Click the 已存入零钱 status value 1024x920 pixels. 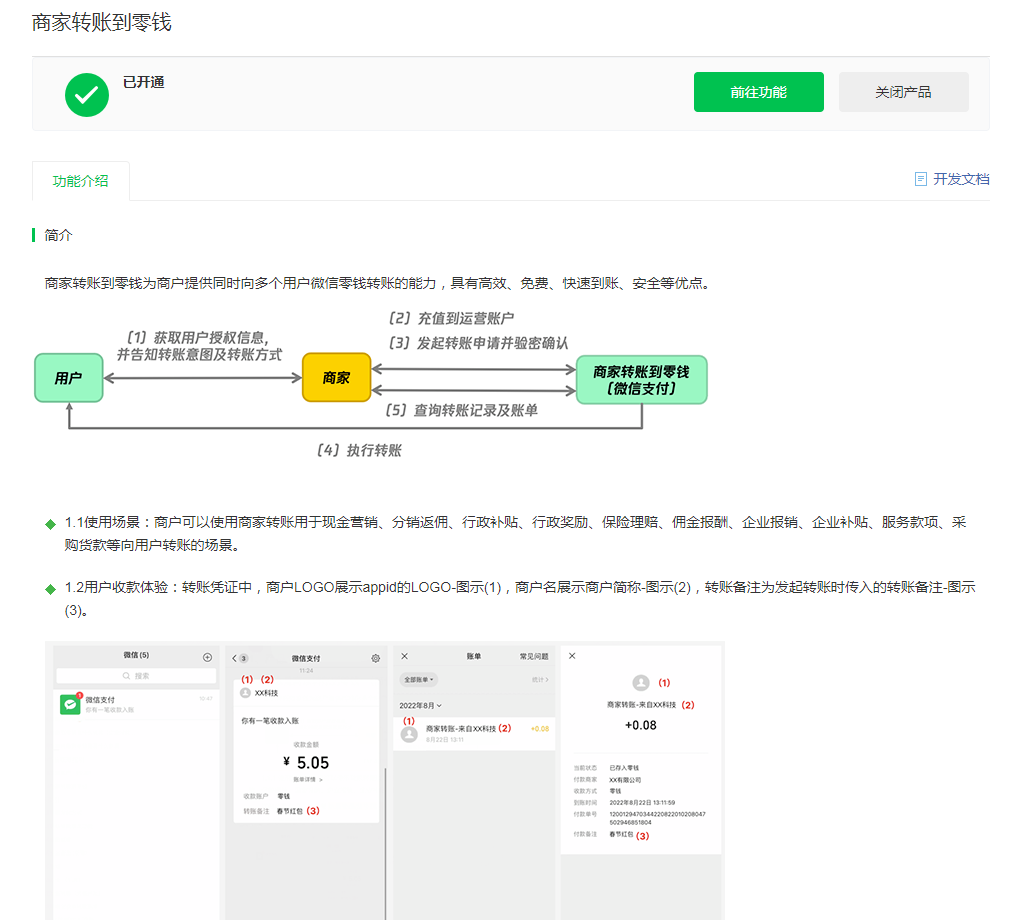pyautogui.click(x=624, y=768)
